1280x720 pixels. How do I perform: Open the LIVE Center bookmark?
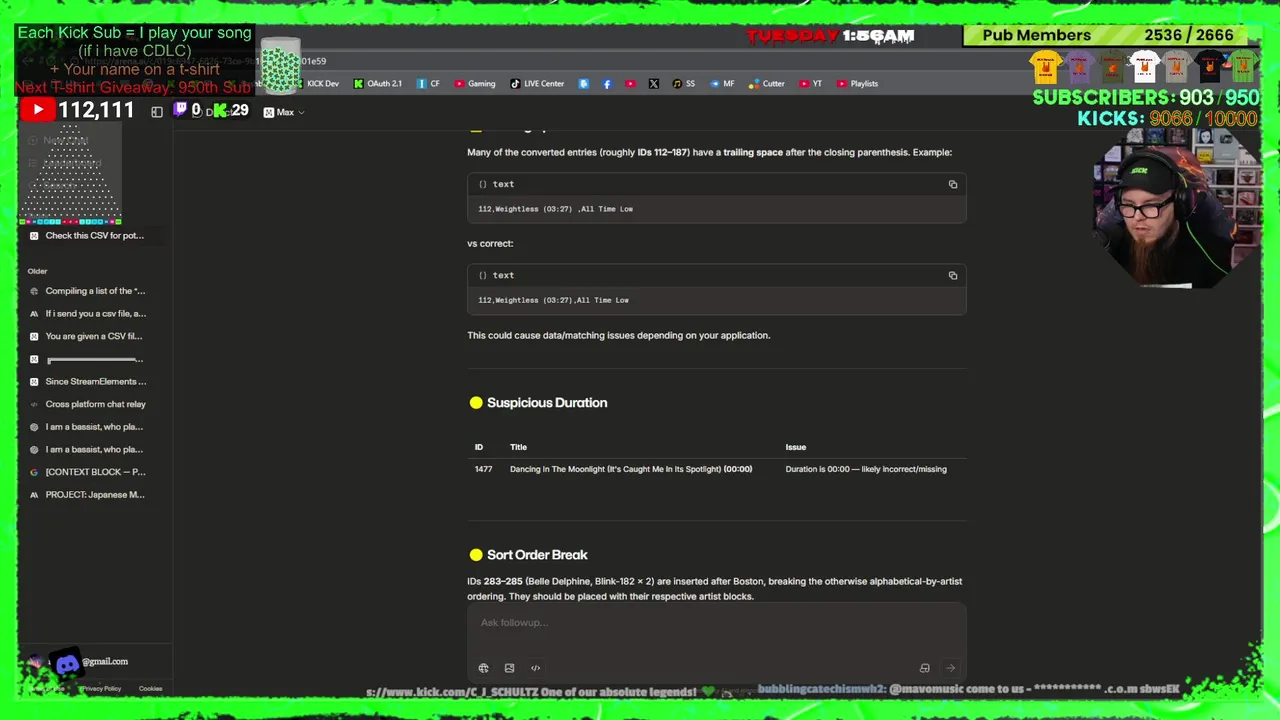click(x=537, y=84)
